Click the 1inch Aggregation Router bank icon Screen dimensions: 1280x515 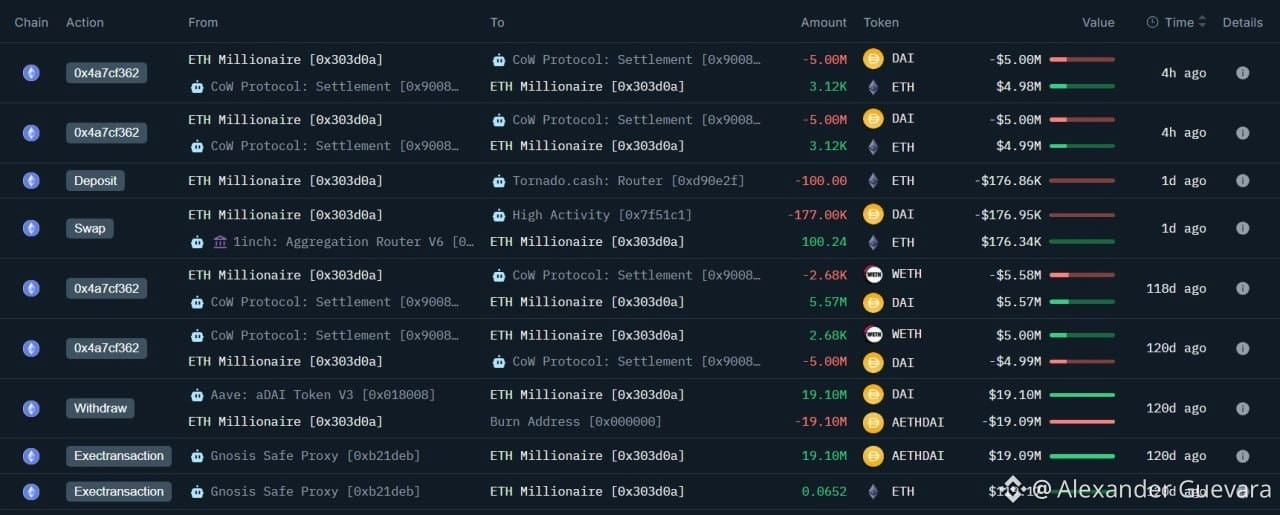click(220, 242)
